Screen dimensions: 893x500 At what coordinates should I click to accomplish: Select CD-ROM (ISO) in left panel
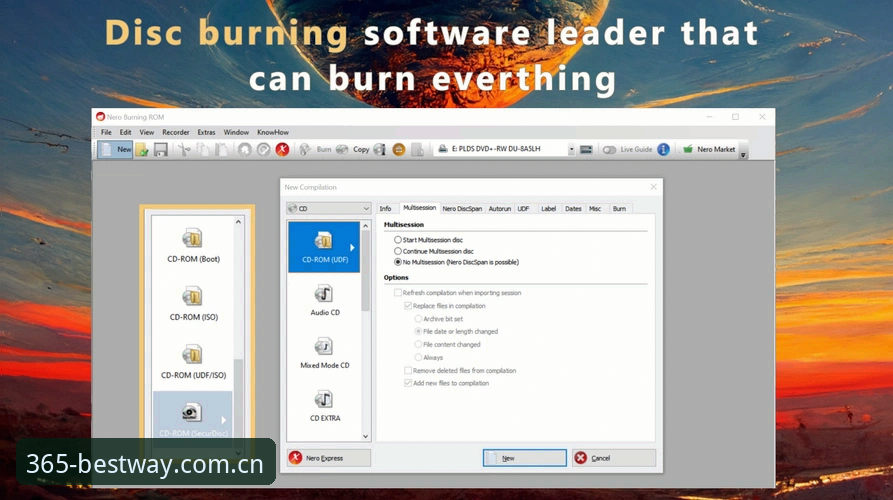[193, 304]
